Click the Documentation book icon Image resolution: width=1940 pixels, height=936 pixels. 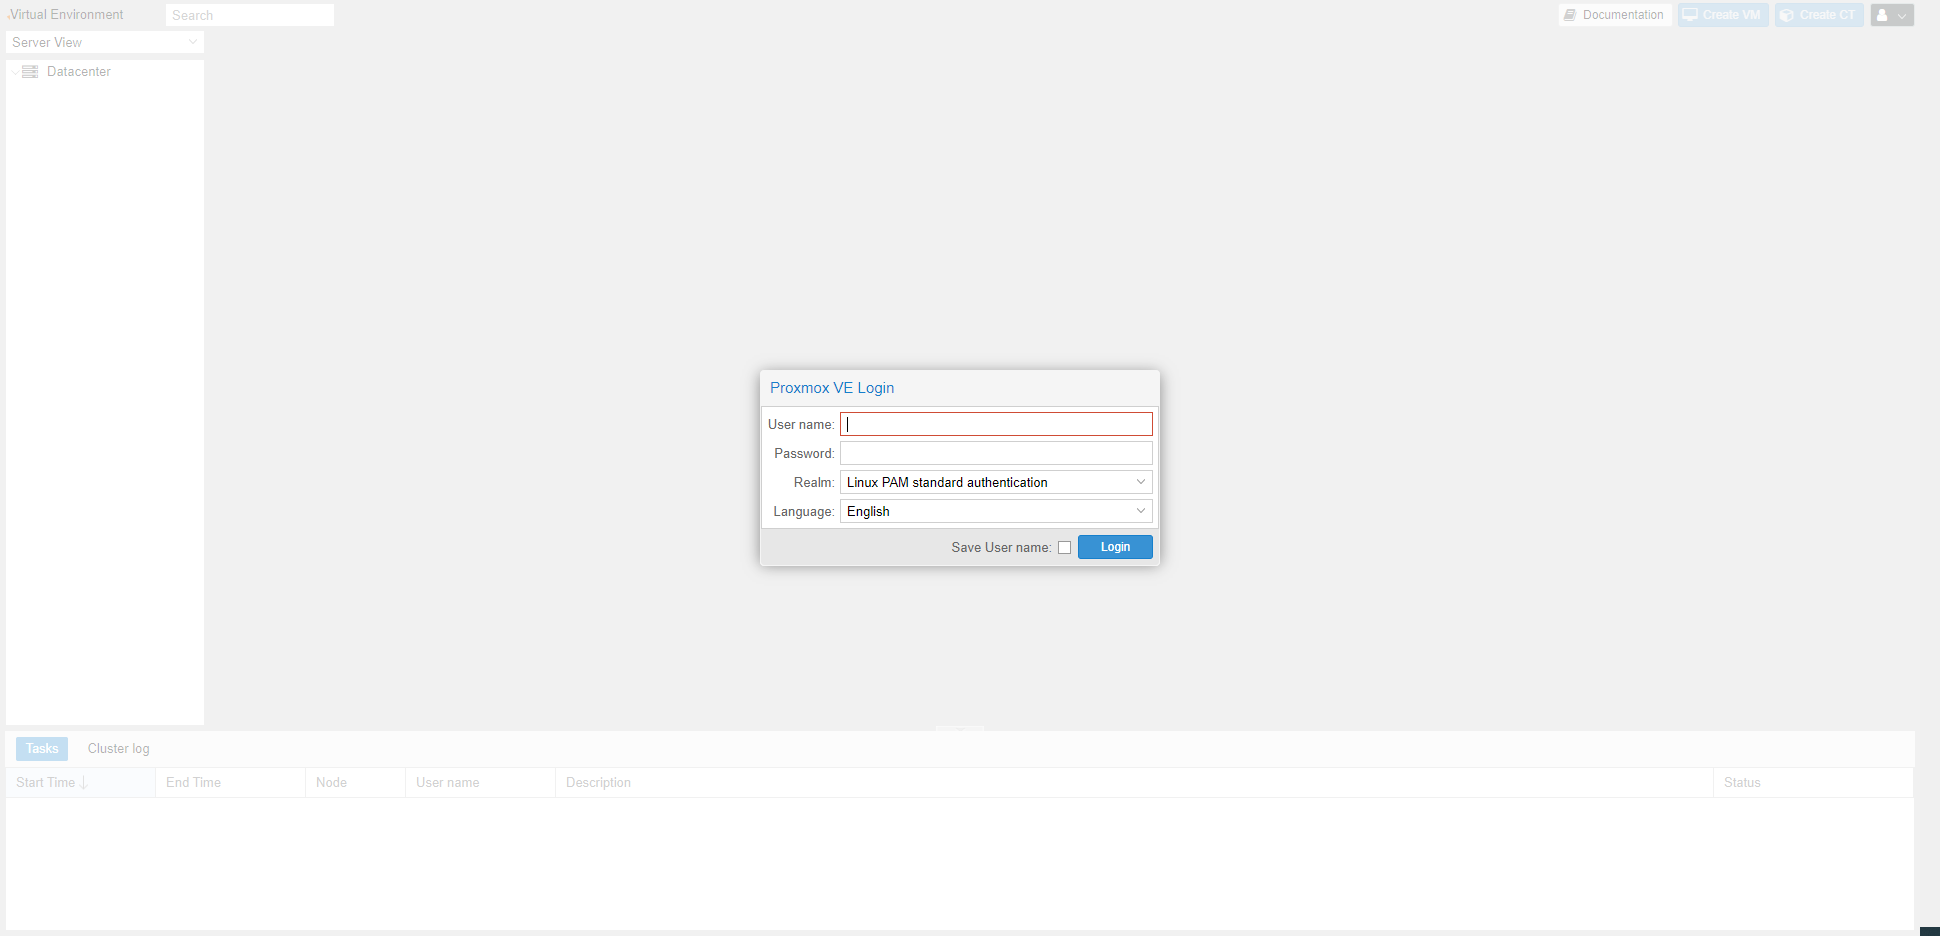click(x=1570, y=15)
